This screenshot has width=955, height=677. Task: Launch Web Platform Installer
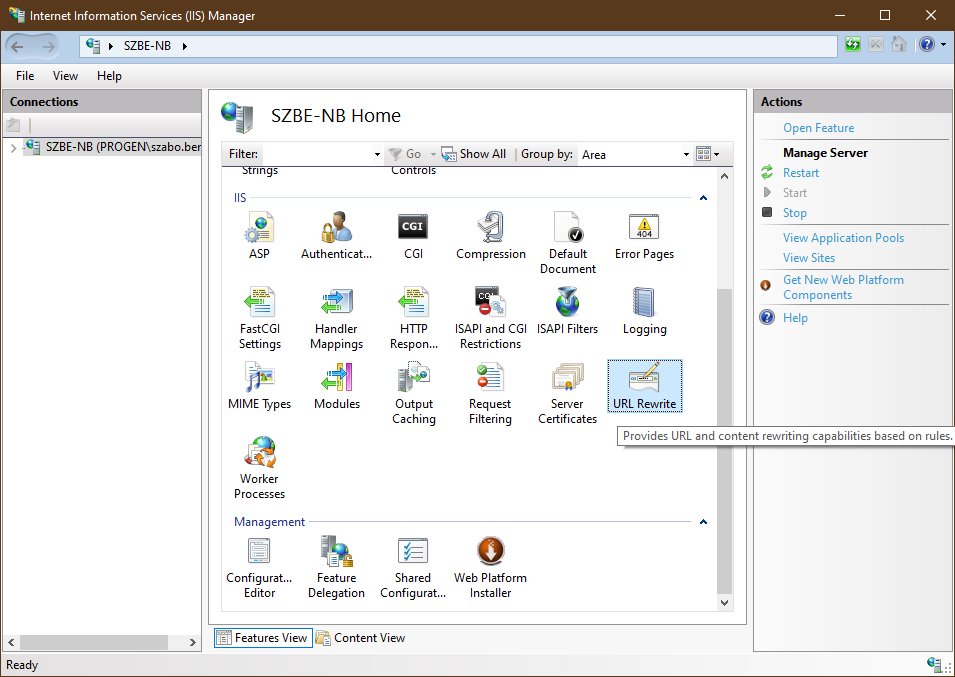click(x=490, y=567)
